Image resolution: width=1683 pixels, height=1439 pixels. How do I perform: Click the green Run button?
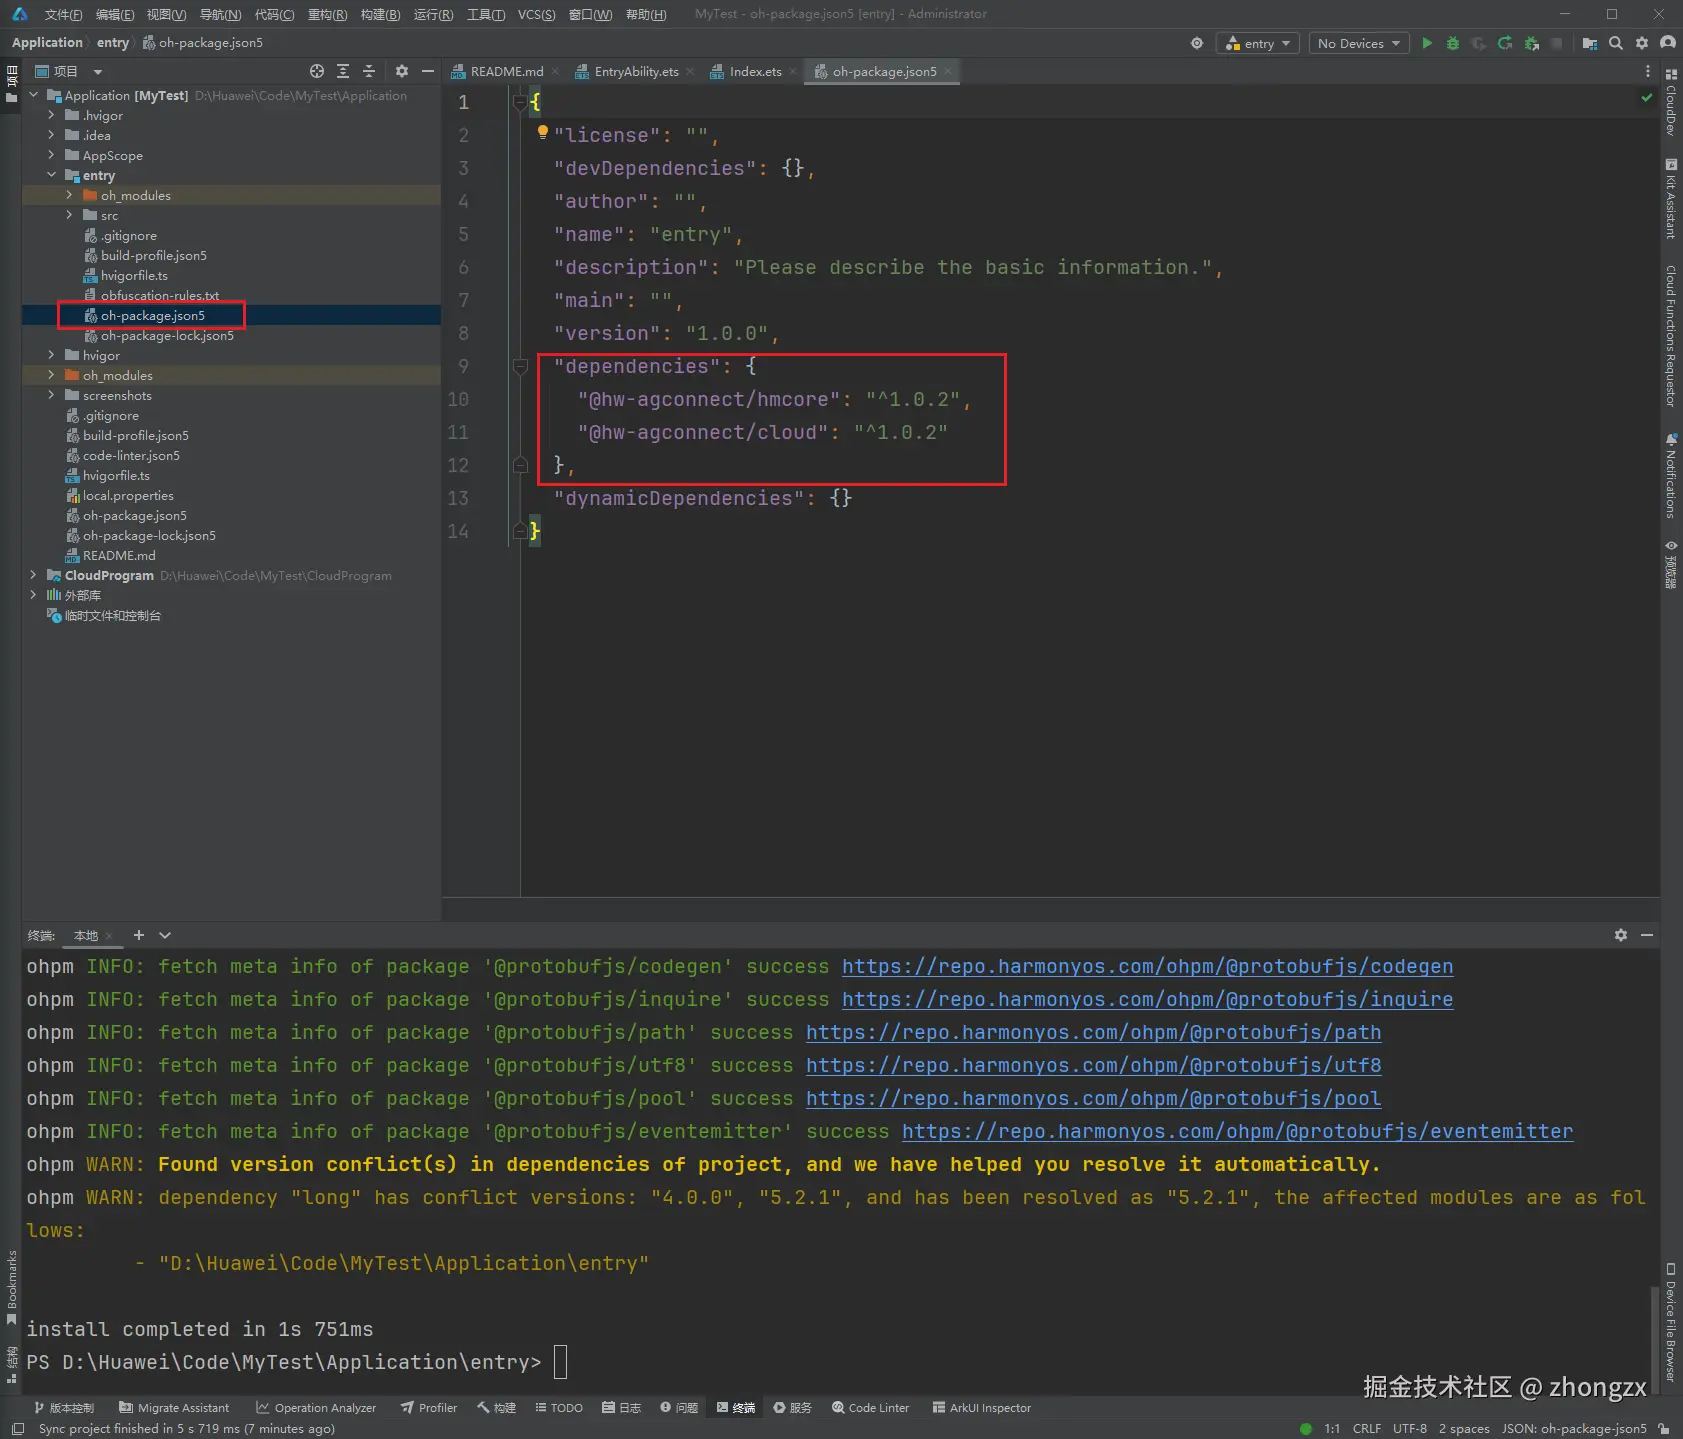1427,43
